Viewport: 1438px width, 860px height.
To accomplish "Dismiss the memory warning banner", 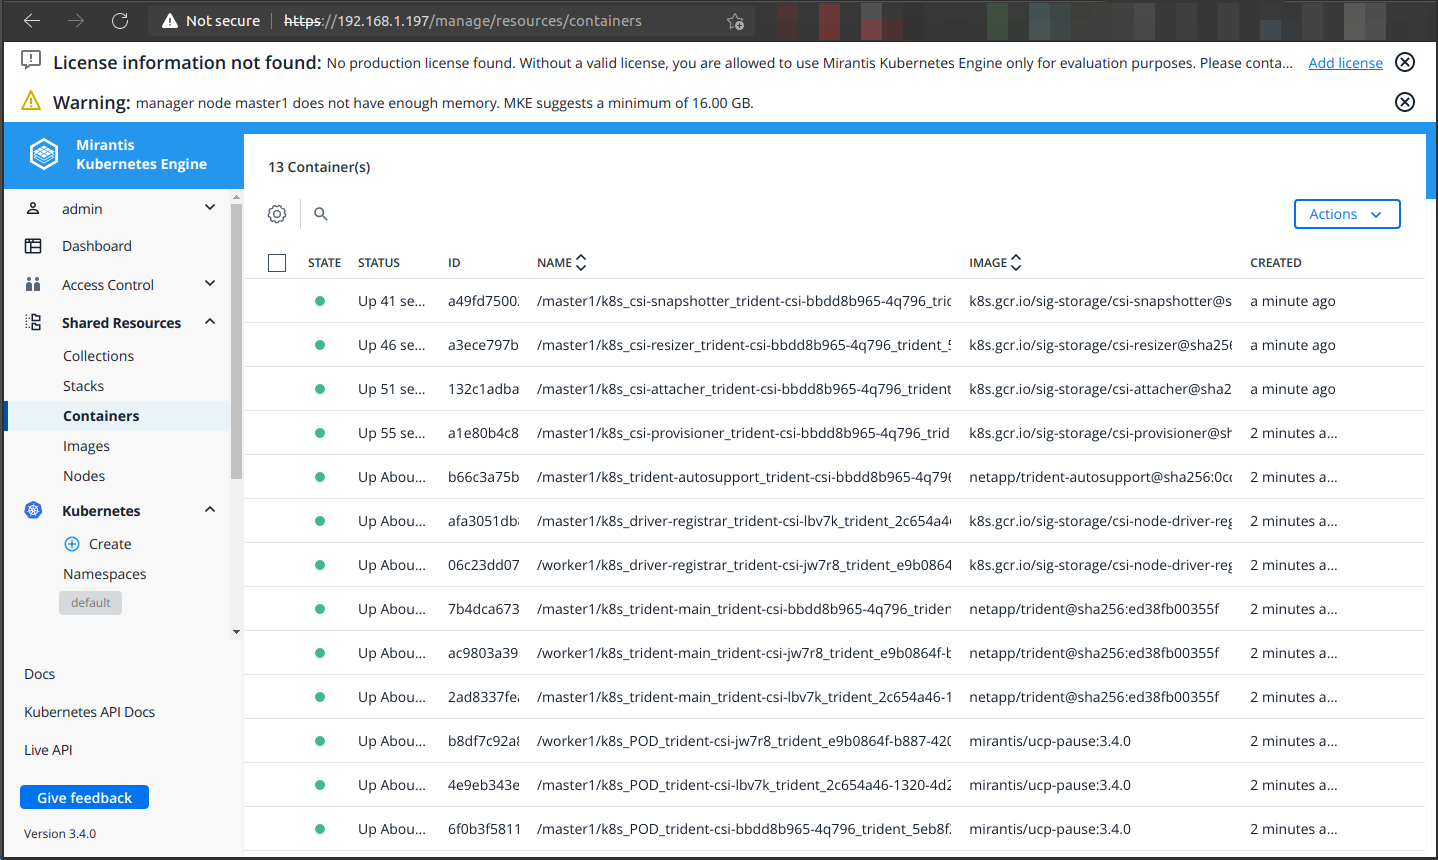I will point(1405,102).
